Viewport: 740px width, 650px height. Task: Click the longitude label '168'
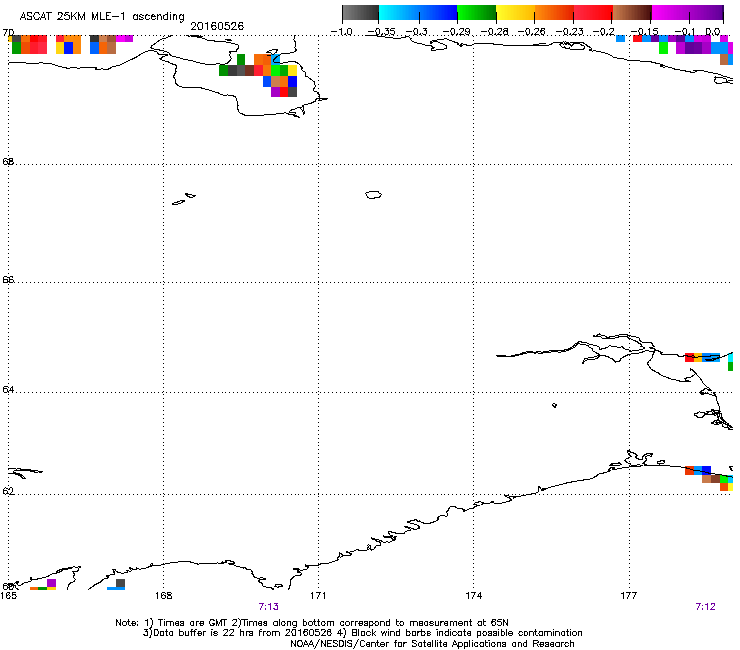tap(163, 596)
